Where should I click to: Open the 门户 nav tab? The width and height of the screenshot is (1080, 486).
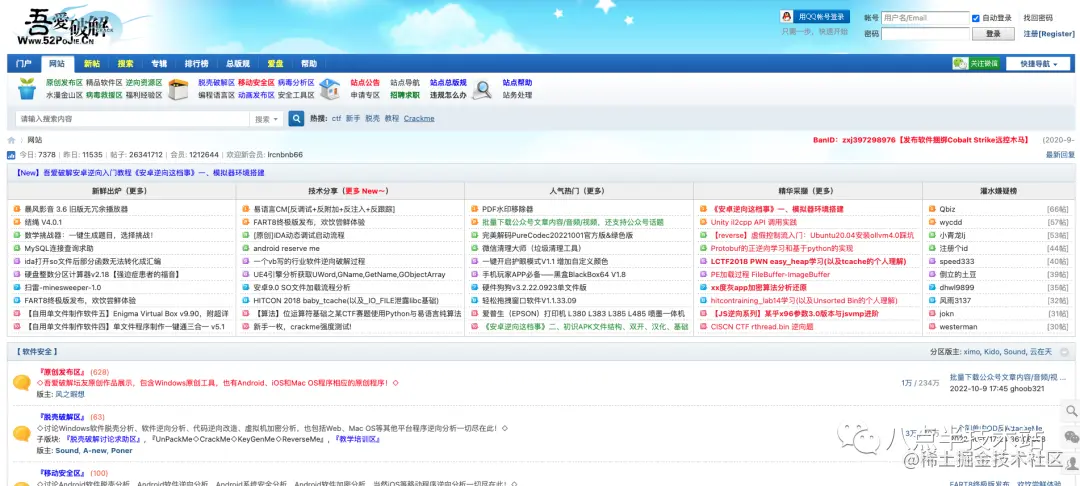pos(23,63)
